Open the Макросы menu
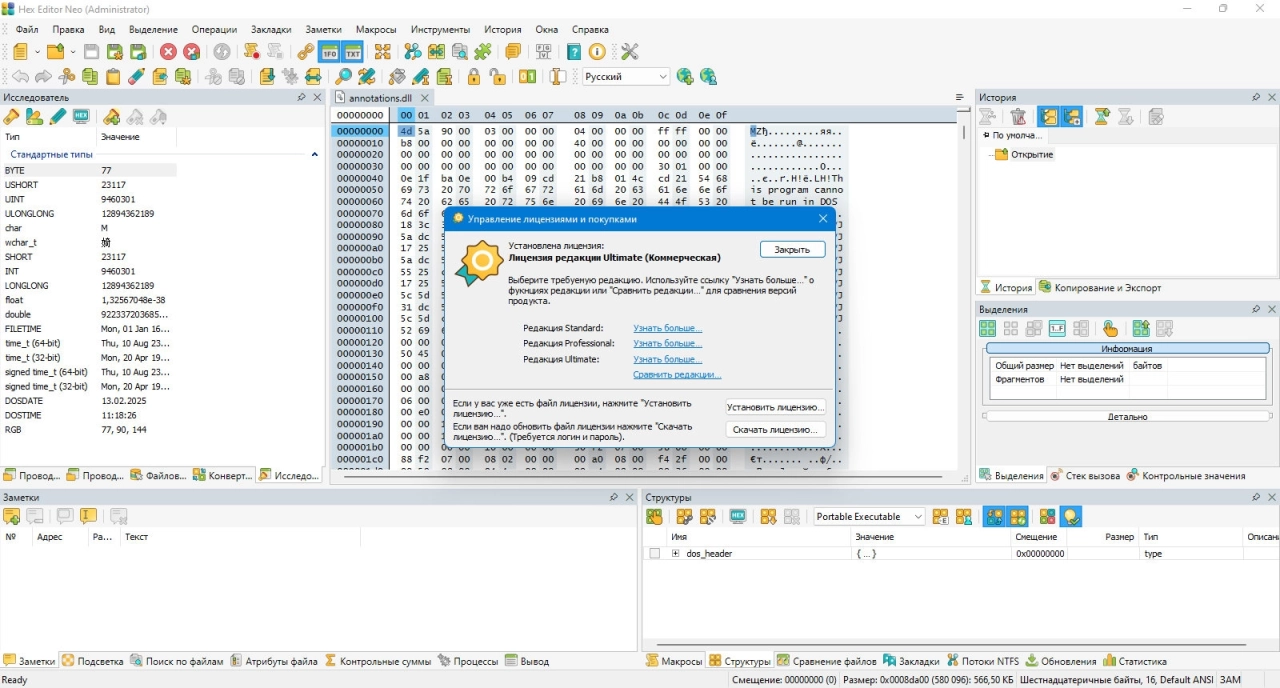 tap(375, 30)
